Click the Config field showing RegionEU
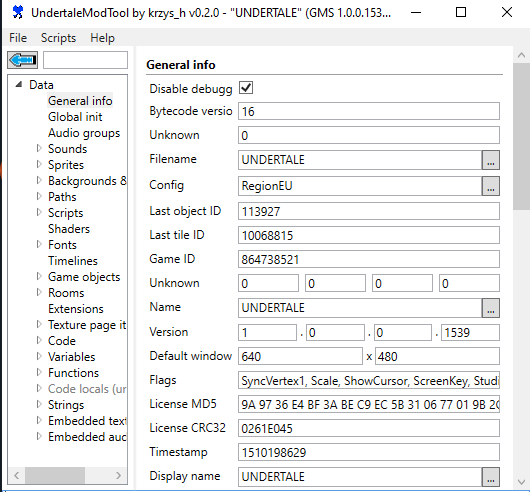Image resolution: width=530 pixels, height=492 pixels. [360, 186]
